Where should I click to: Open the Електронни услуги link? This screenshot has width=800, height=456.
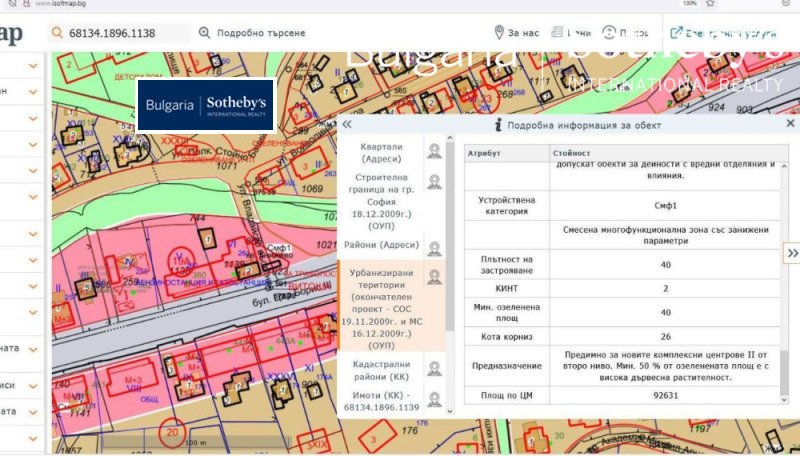pyautogui.click(x=725, y=34)
